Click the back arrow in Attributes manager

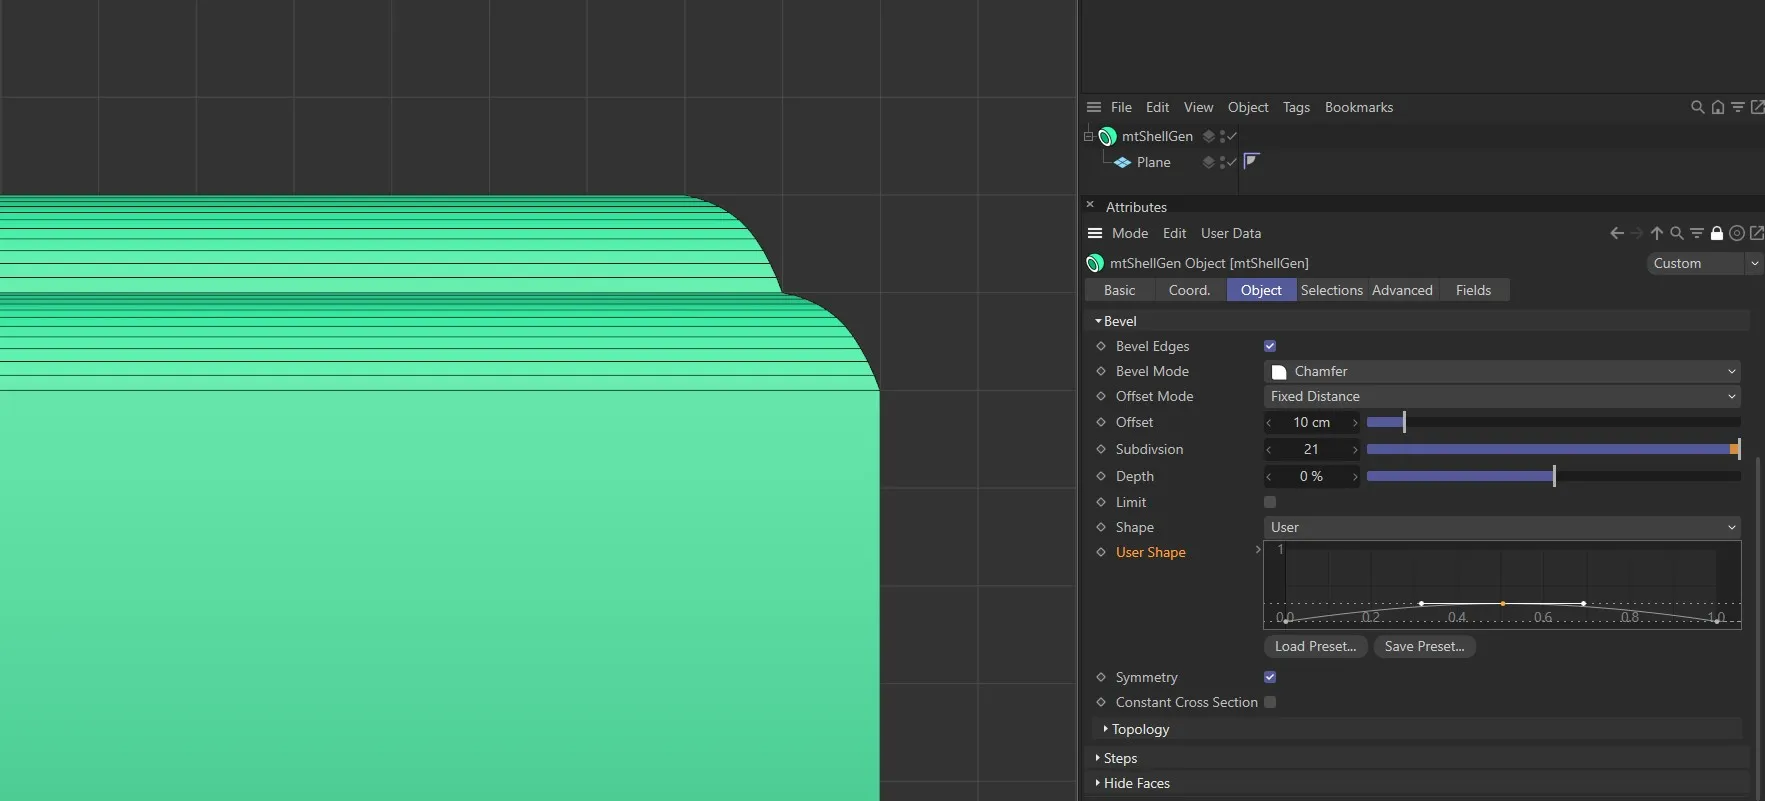coord(1616,233)
